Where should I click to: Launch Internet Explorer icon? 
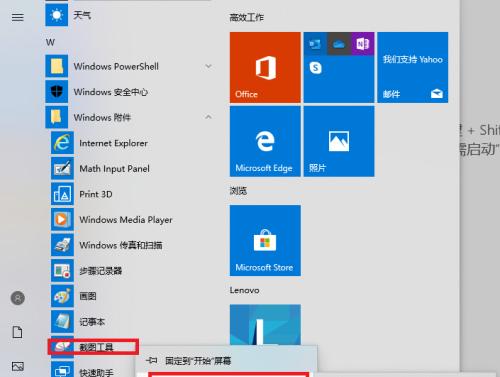coord(62,143)
